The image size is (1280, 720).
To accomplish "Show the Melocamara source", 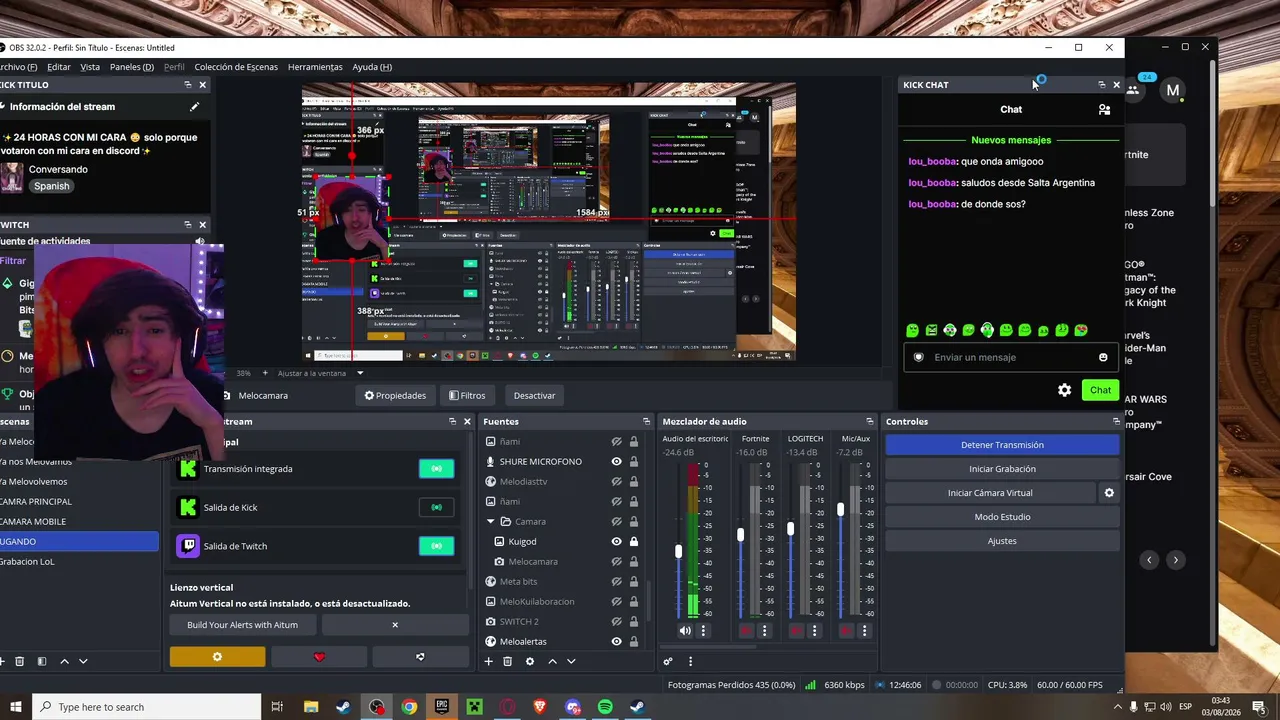I will 617,562.
